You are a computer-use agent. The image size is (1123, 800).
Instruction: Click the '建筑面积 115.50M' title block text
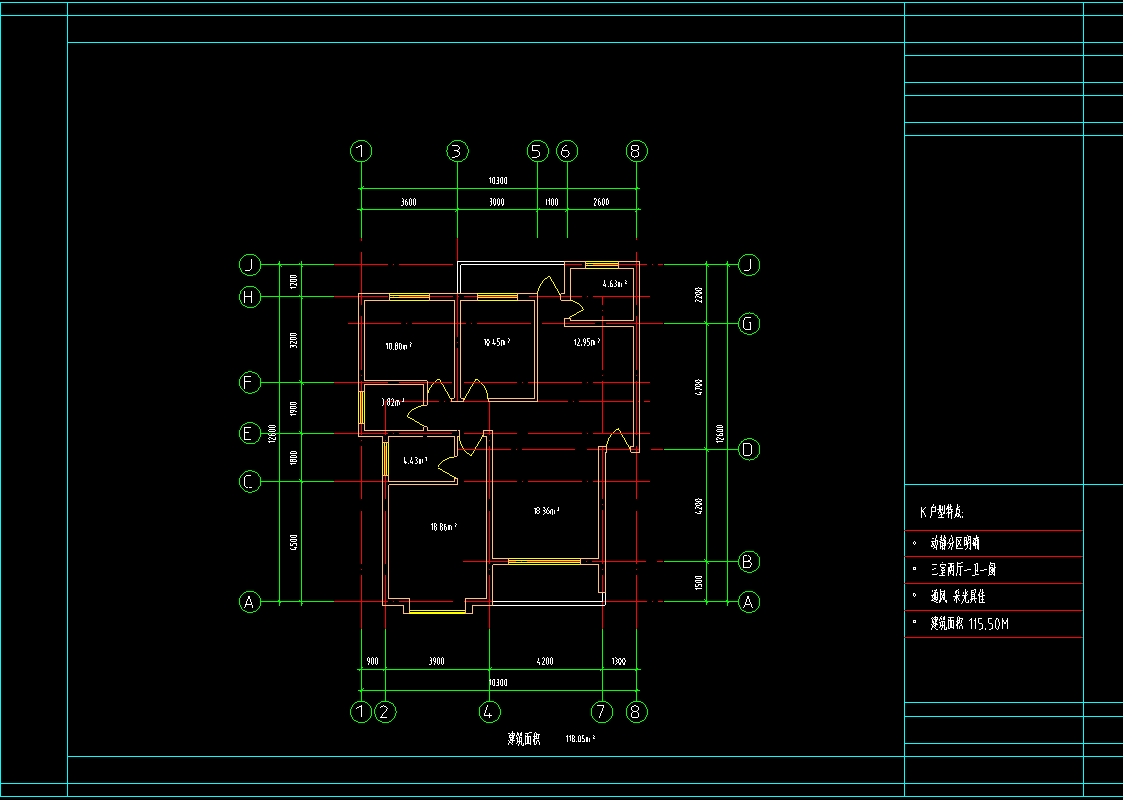(970, 624)
